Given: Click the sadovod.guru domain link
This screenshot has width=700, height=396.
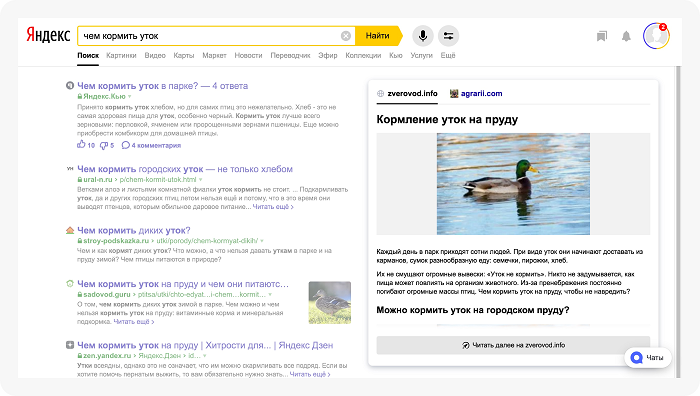Looking at the screenshot, I should (x=107, y=295).
